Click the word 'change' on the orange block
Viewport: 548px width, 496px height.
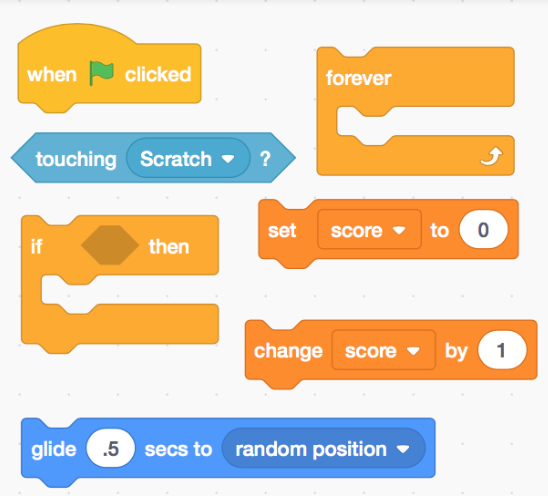click(288, 351)
